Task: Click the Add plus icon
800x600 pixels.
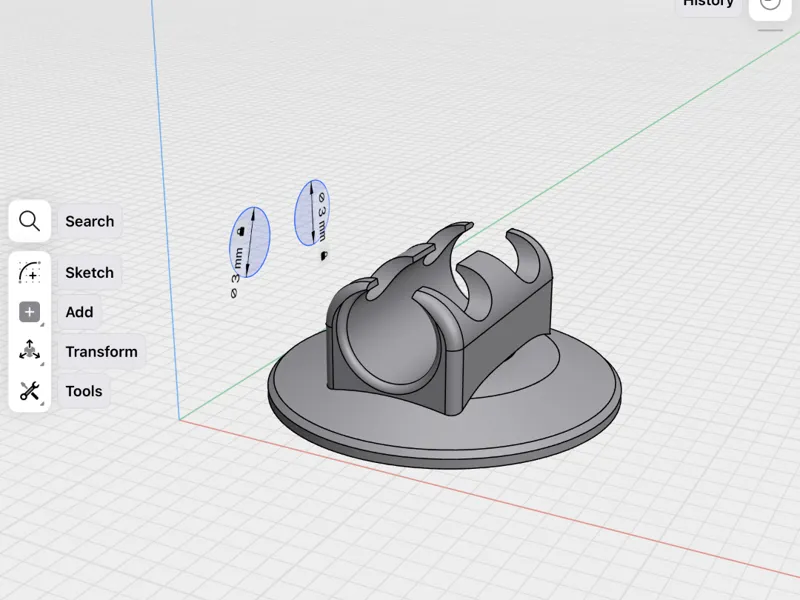Action: coord(30,312)
